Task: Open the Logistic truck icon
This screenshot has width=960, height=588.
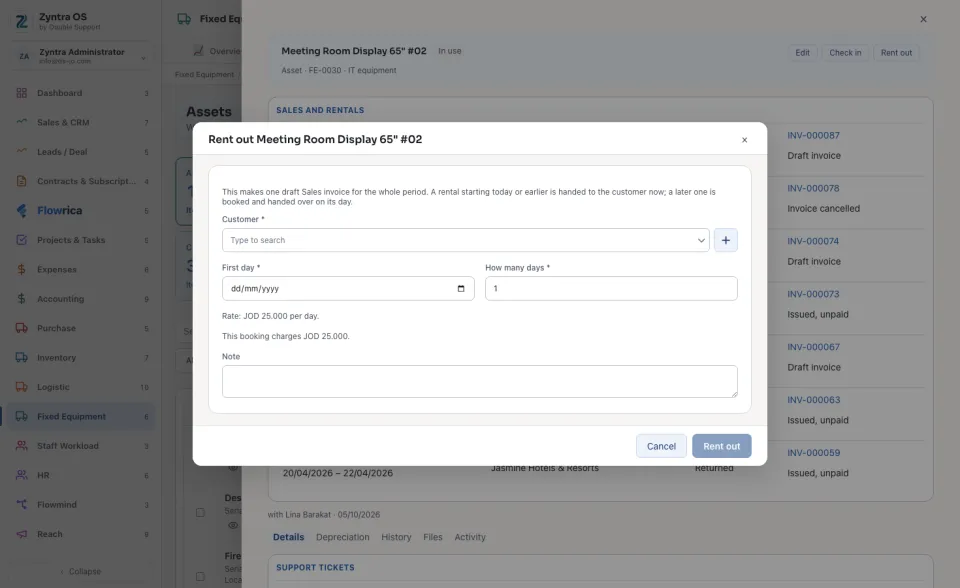Action: 21,387
